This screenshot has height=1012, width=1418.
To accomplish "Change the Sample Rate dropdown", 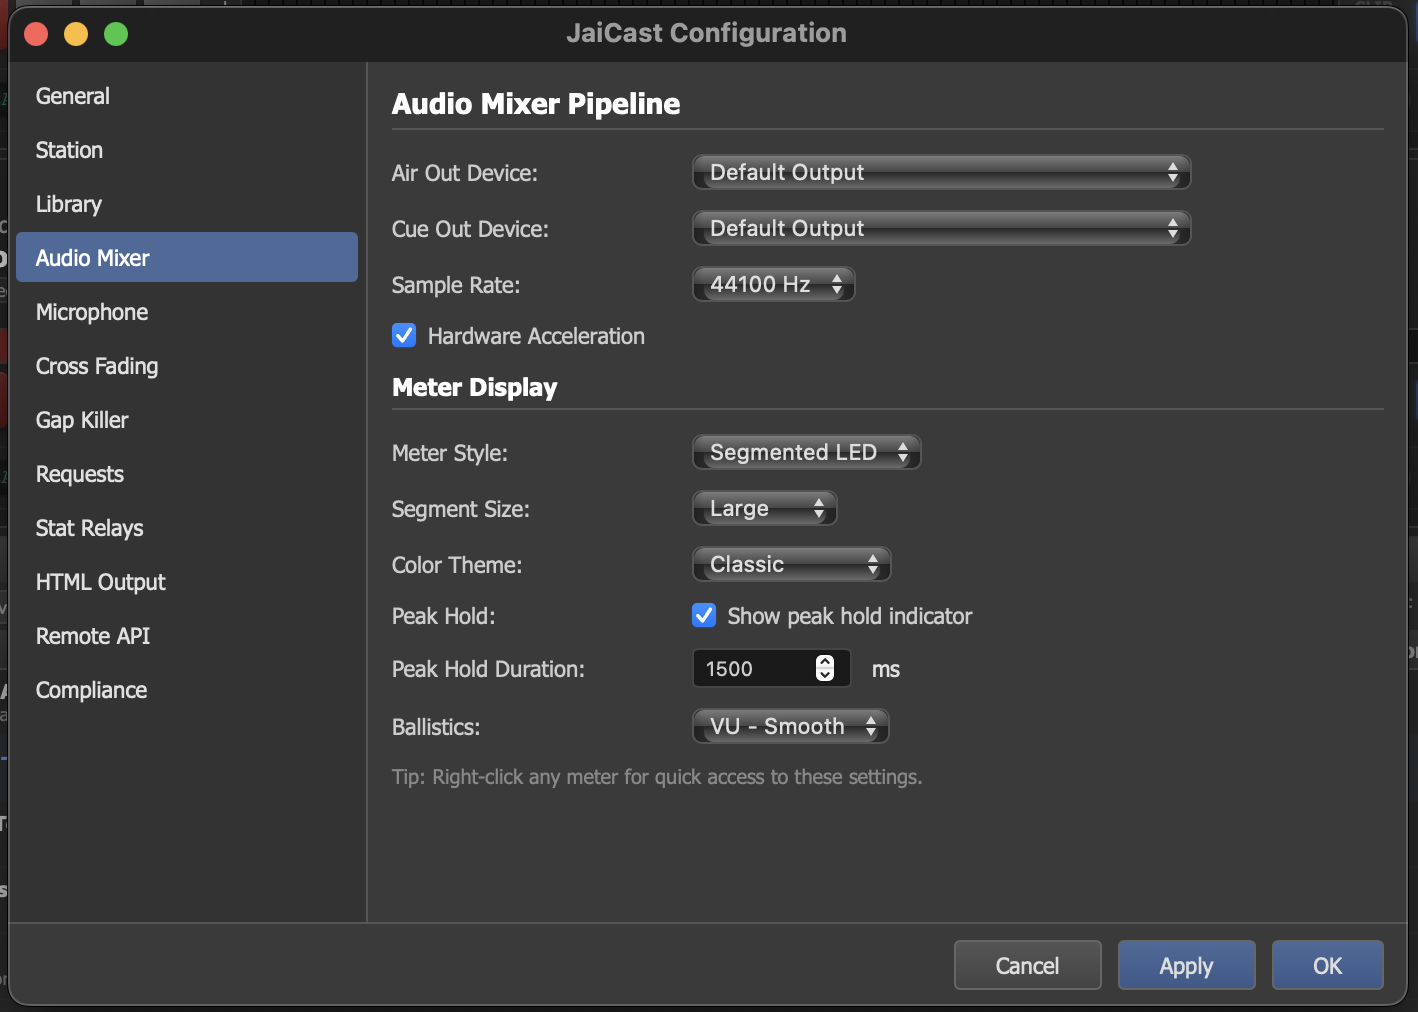I will pos(773,284).
